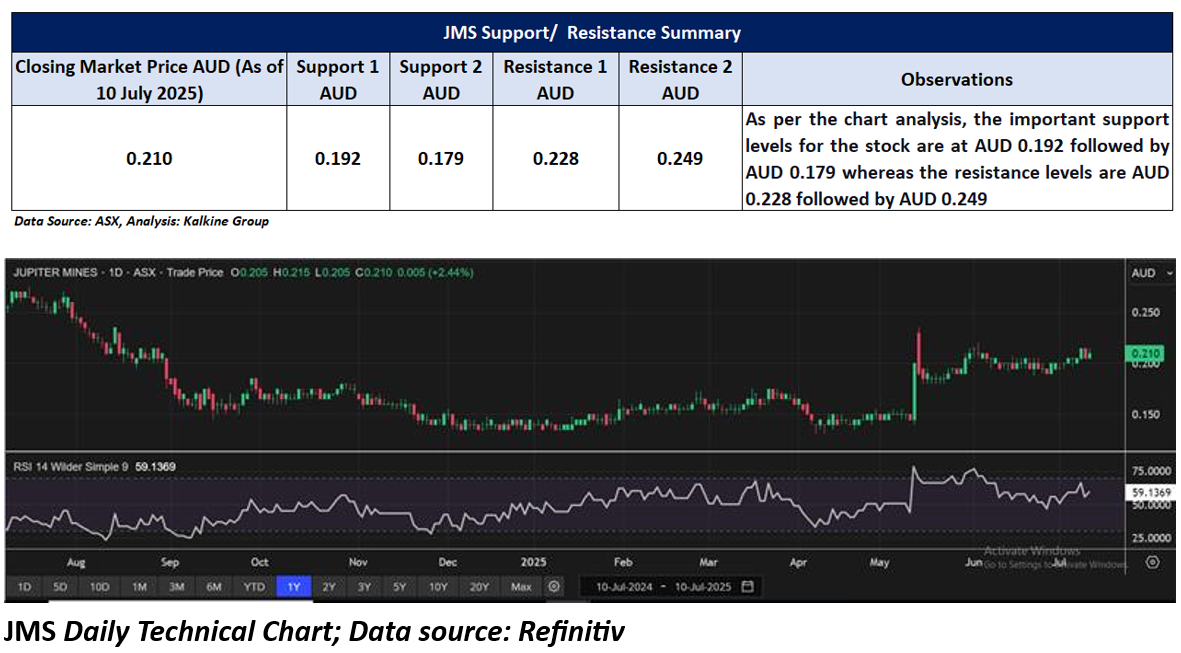Select the 0.192 Support 1 value cell
Image resolution: width=1181 pixels, height=653 pixels.
[x=338, y=158]
